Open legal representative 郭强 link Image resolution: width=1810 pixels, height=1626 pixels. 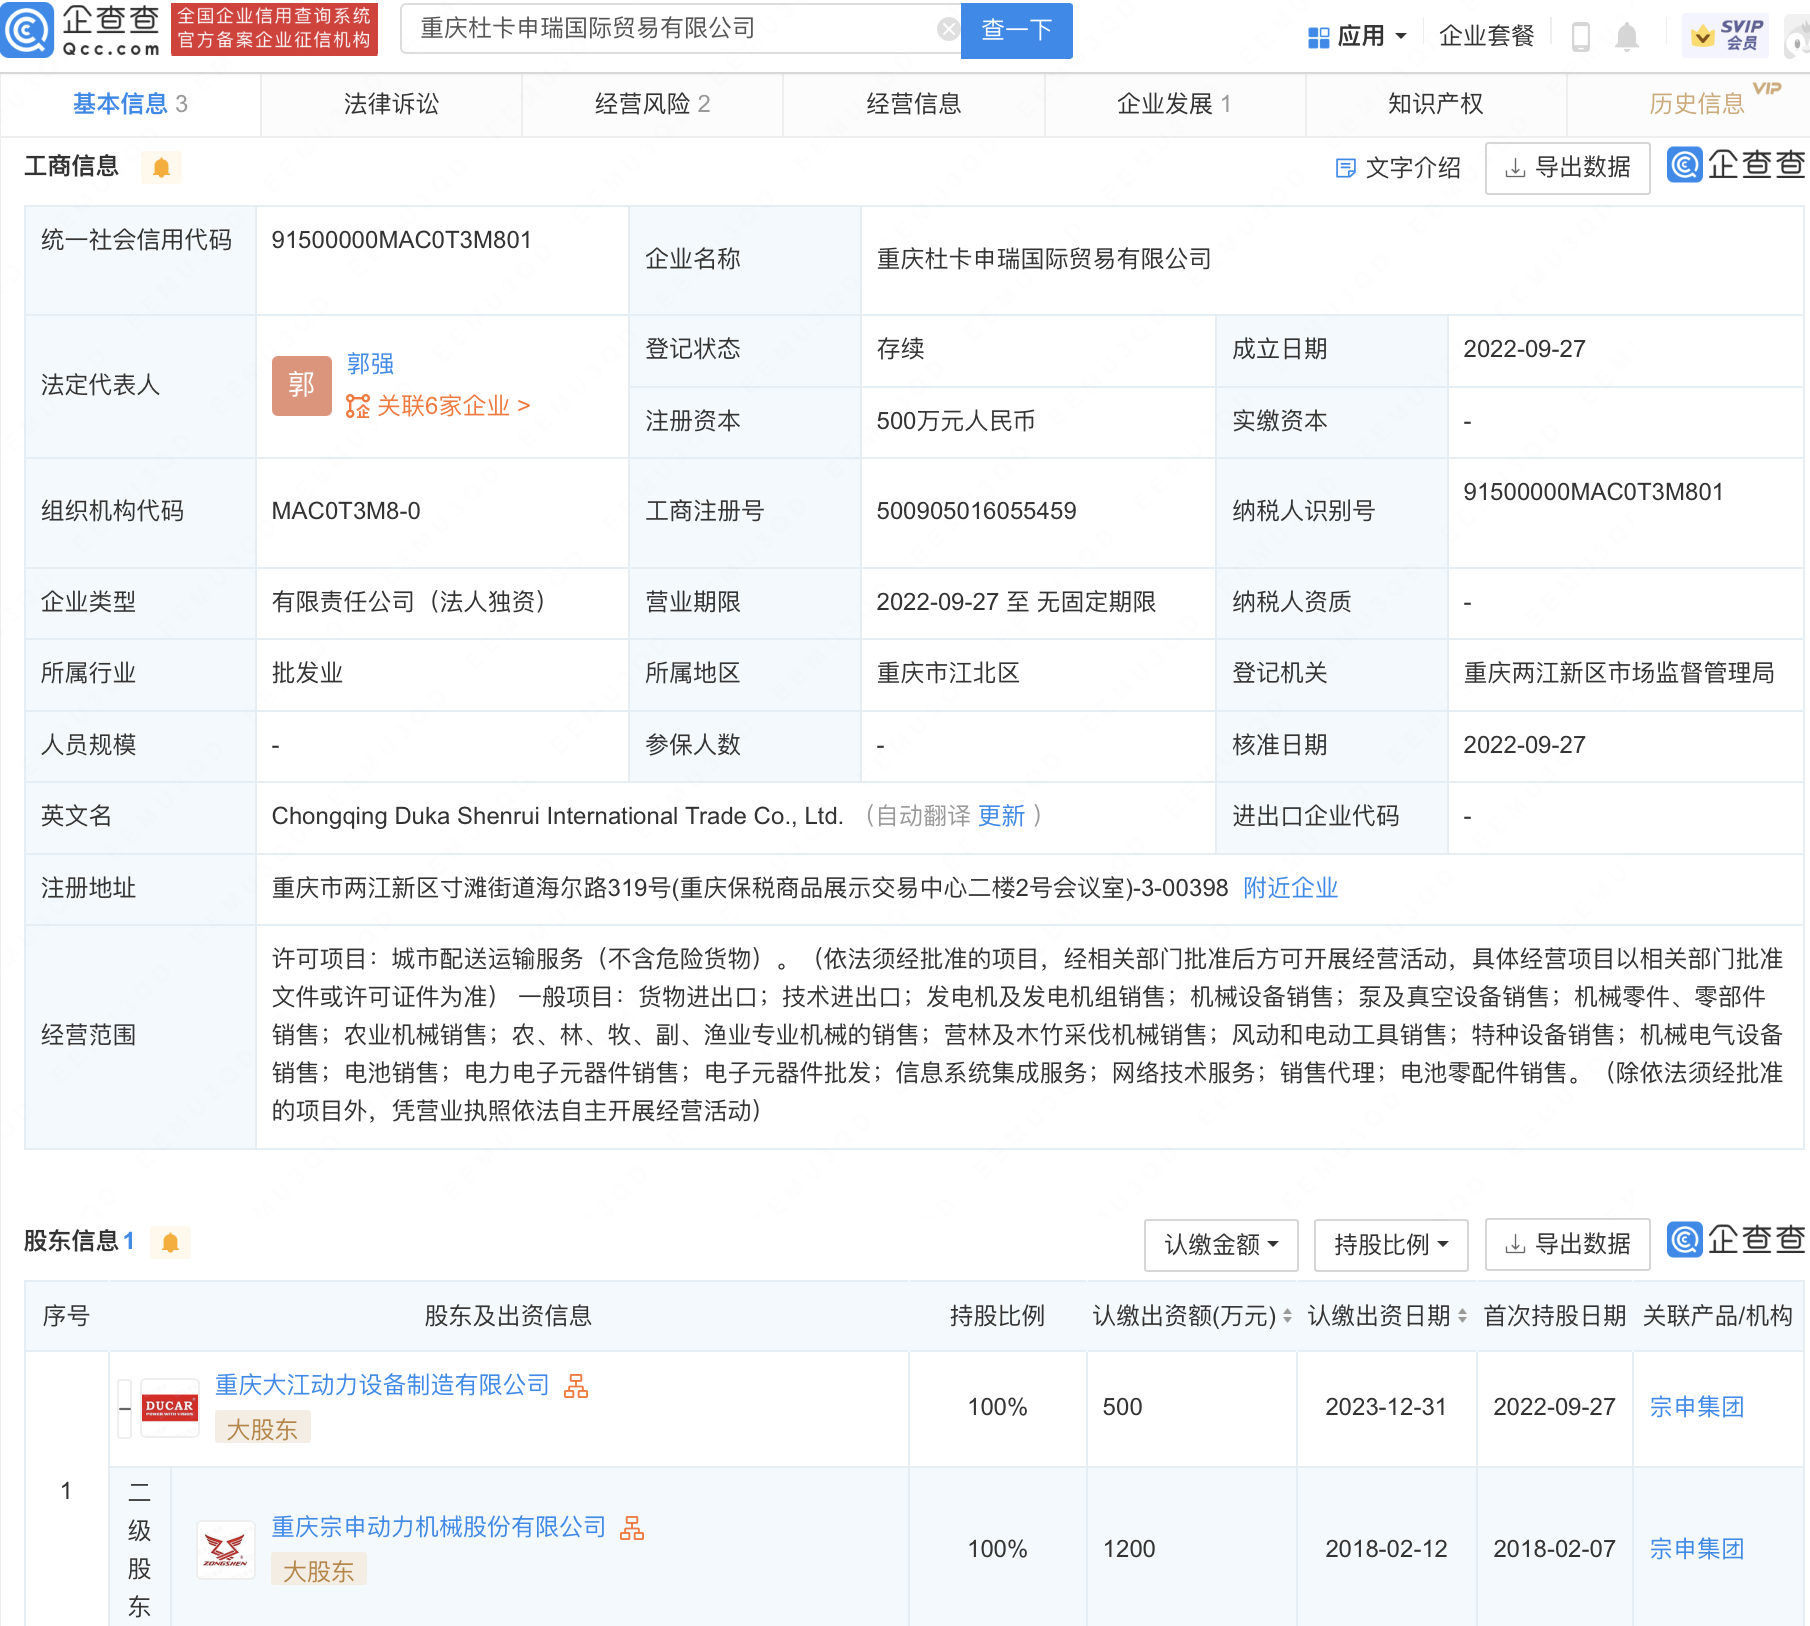(x=370, y=364)
